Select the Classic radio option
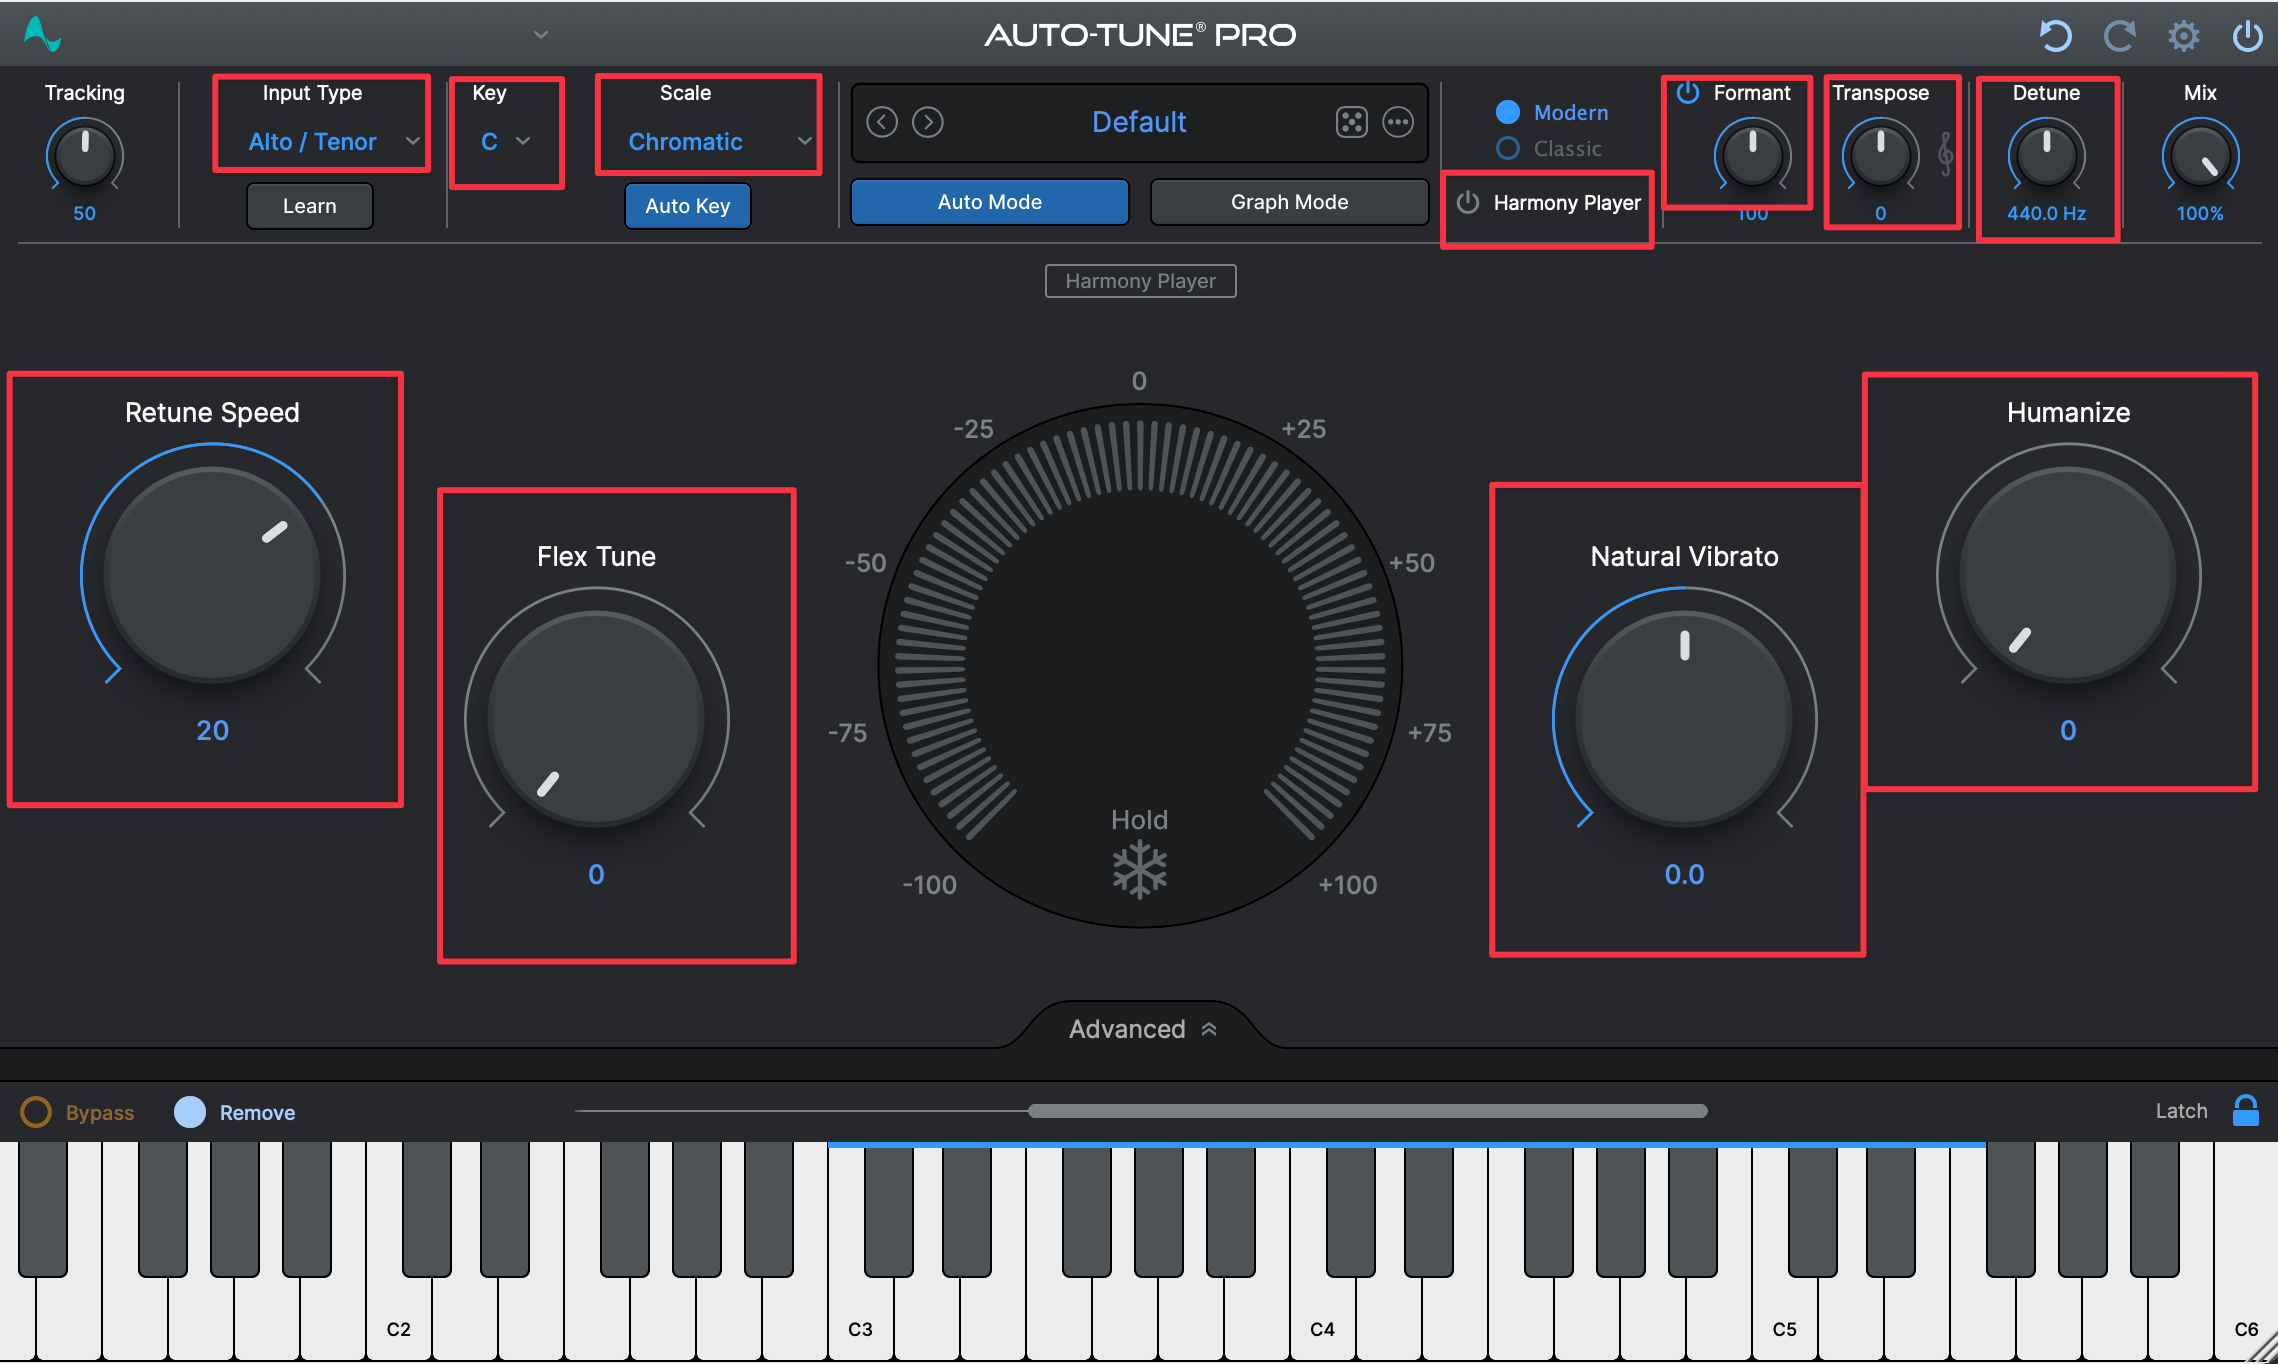 [1508, 148]
